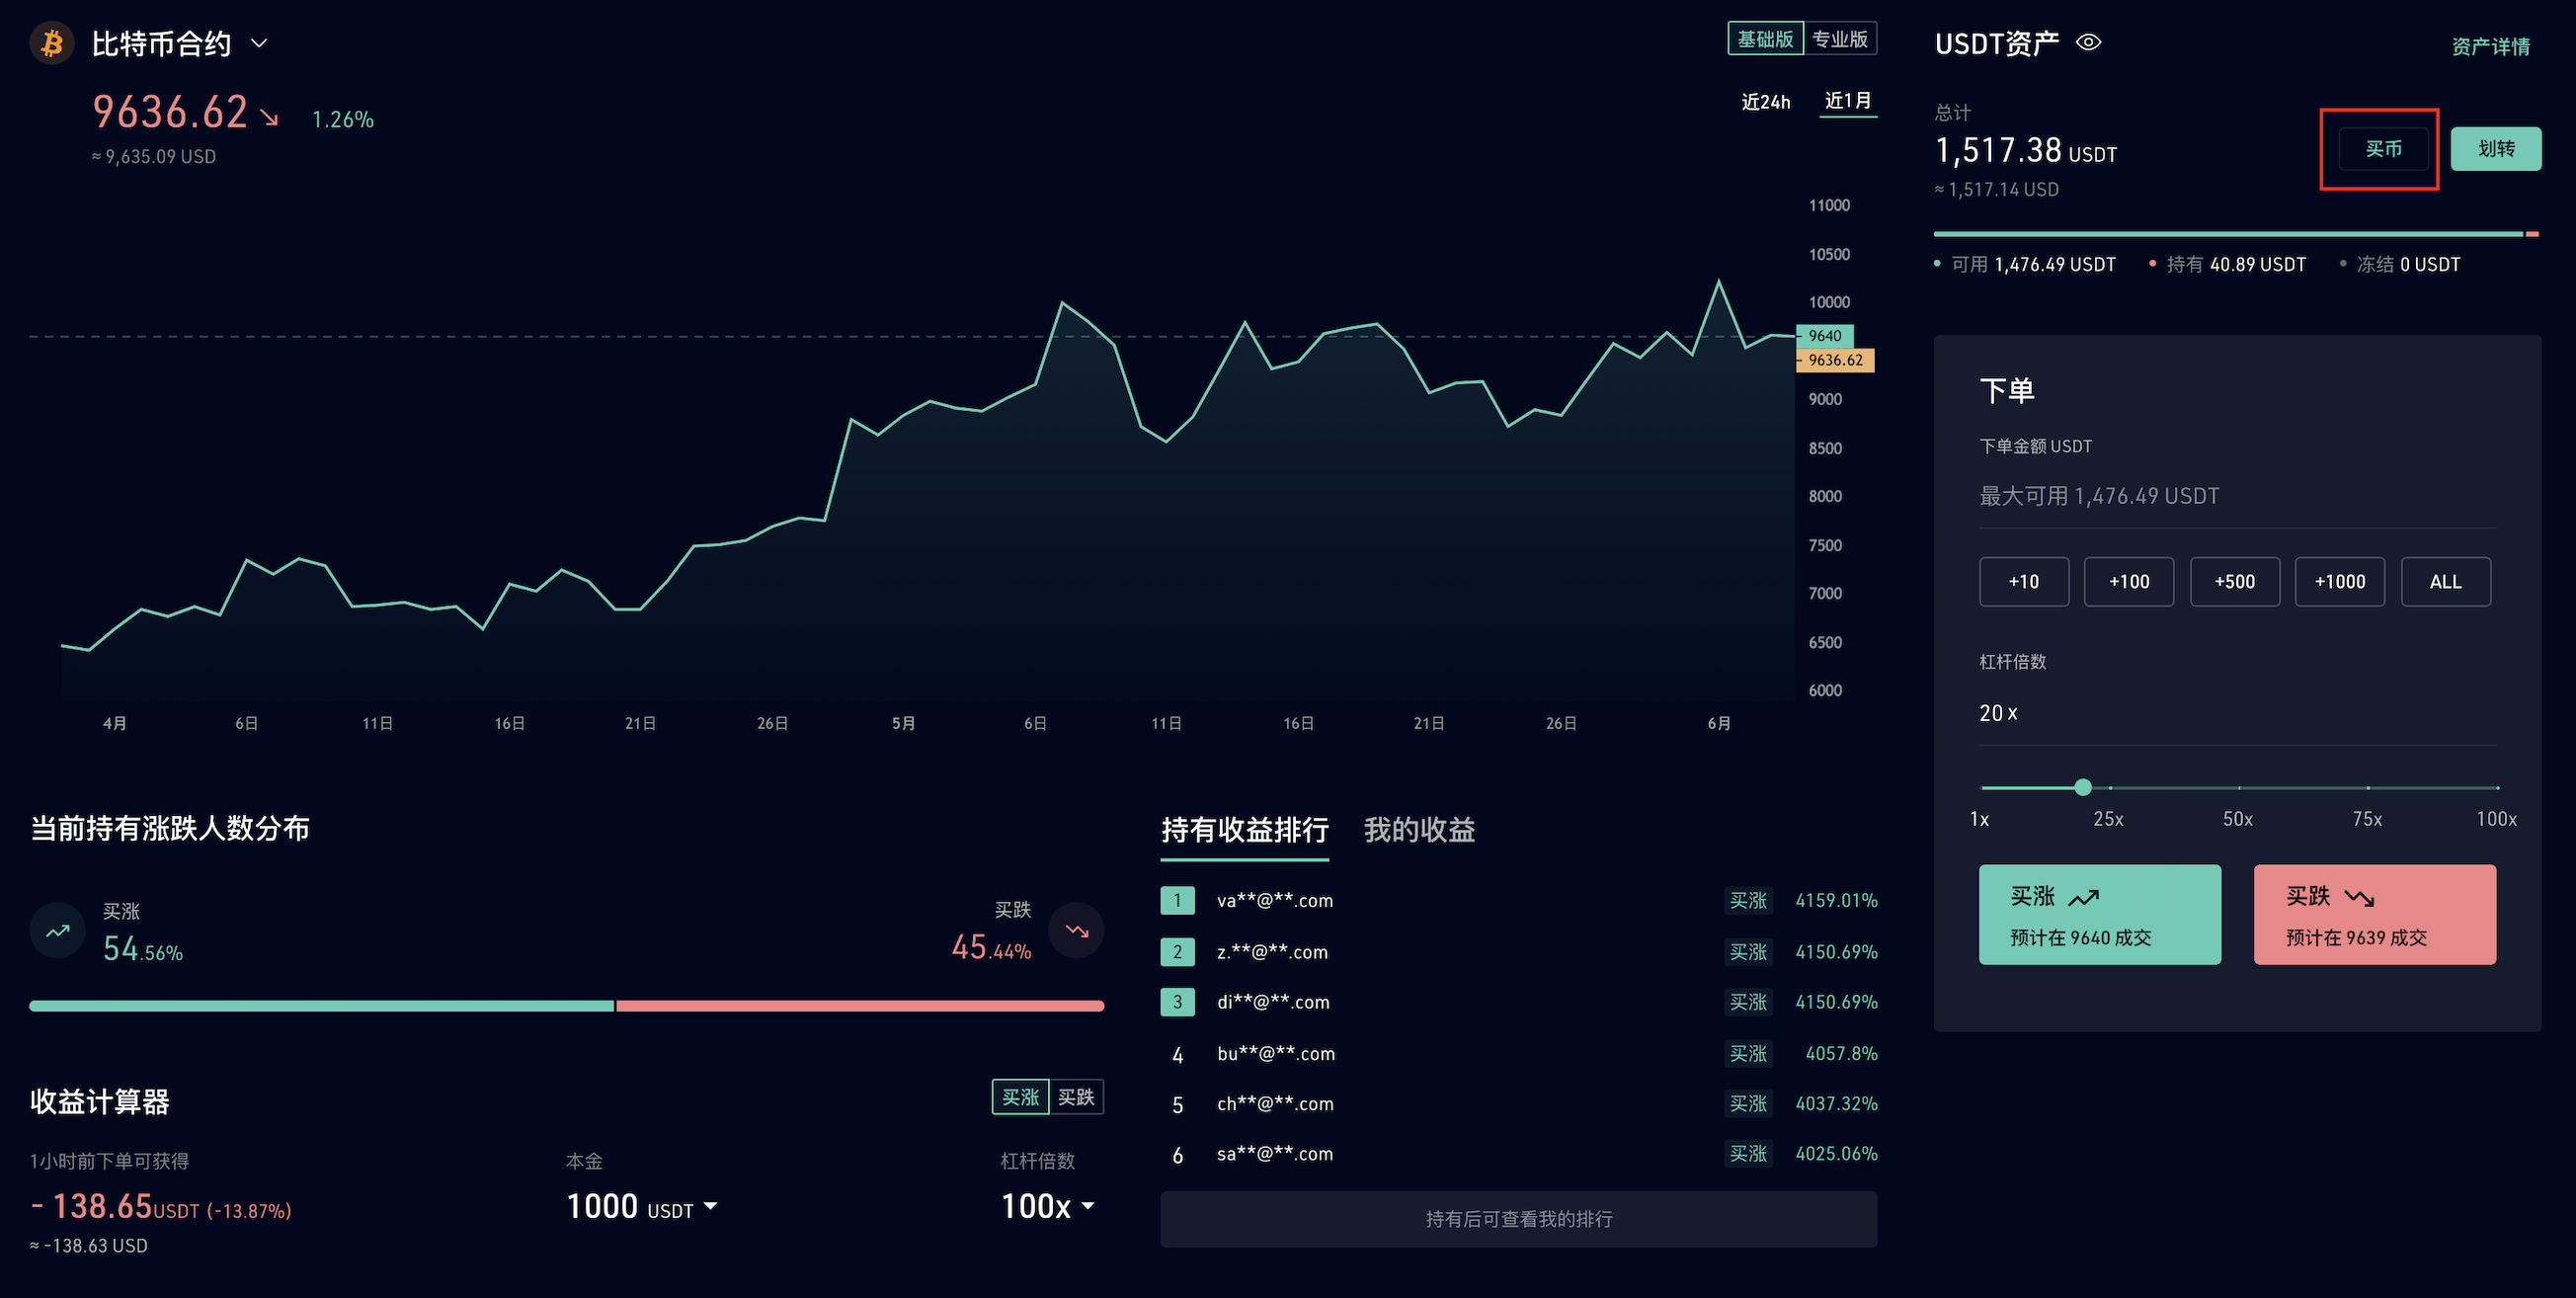Click rank 1 badge in leaderboard
The height and width of the screenshot is (1298, 2576).
click(1177, 900)
